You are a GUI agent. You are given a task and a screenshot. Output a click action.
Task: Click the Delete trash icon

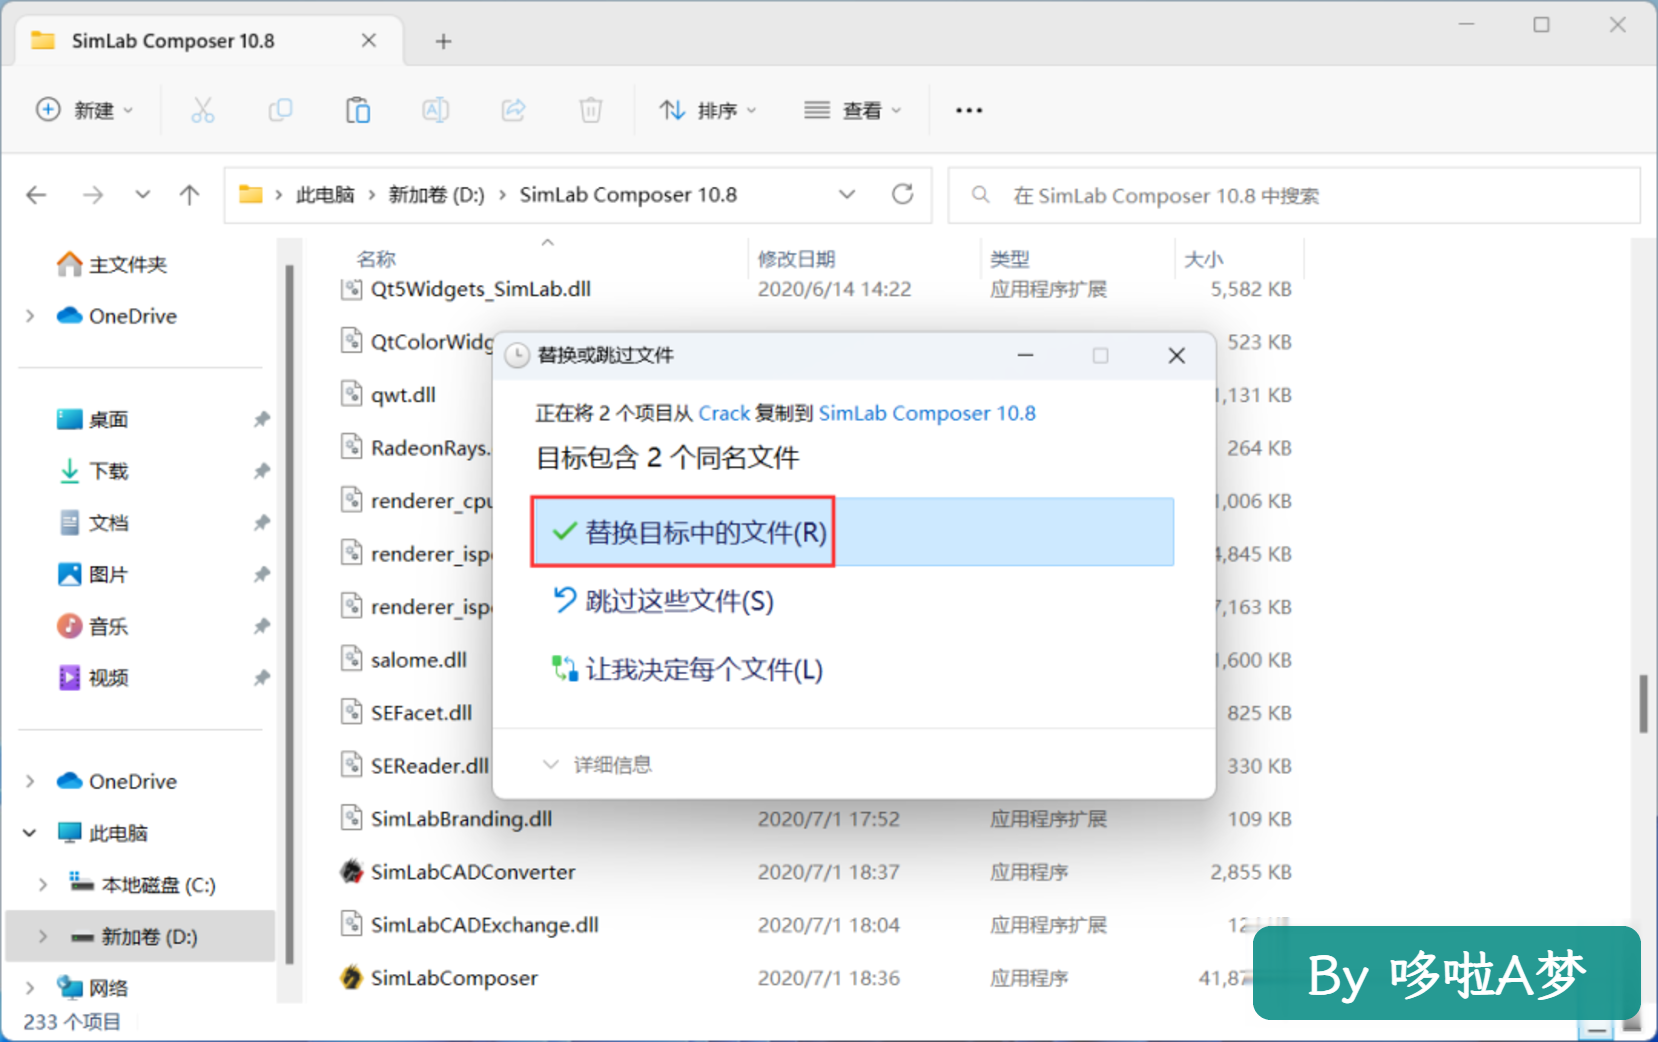pyautogui.click(x=591, y=110)
